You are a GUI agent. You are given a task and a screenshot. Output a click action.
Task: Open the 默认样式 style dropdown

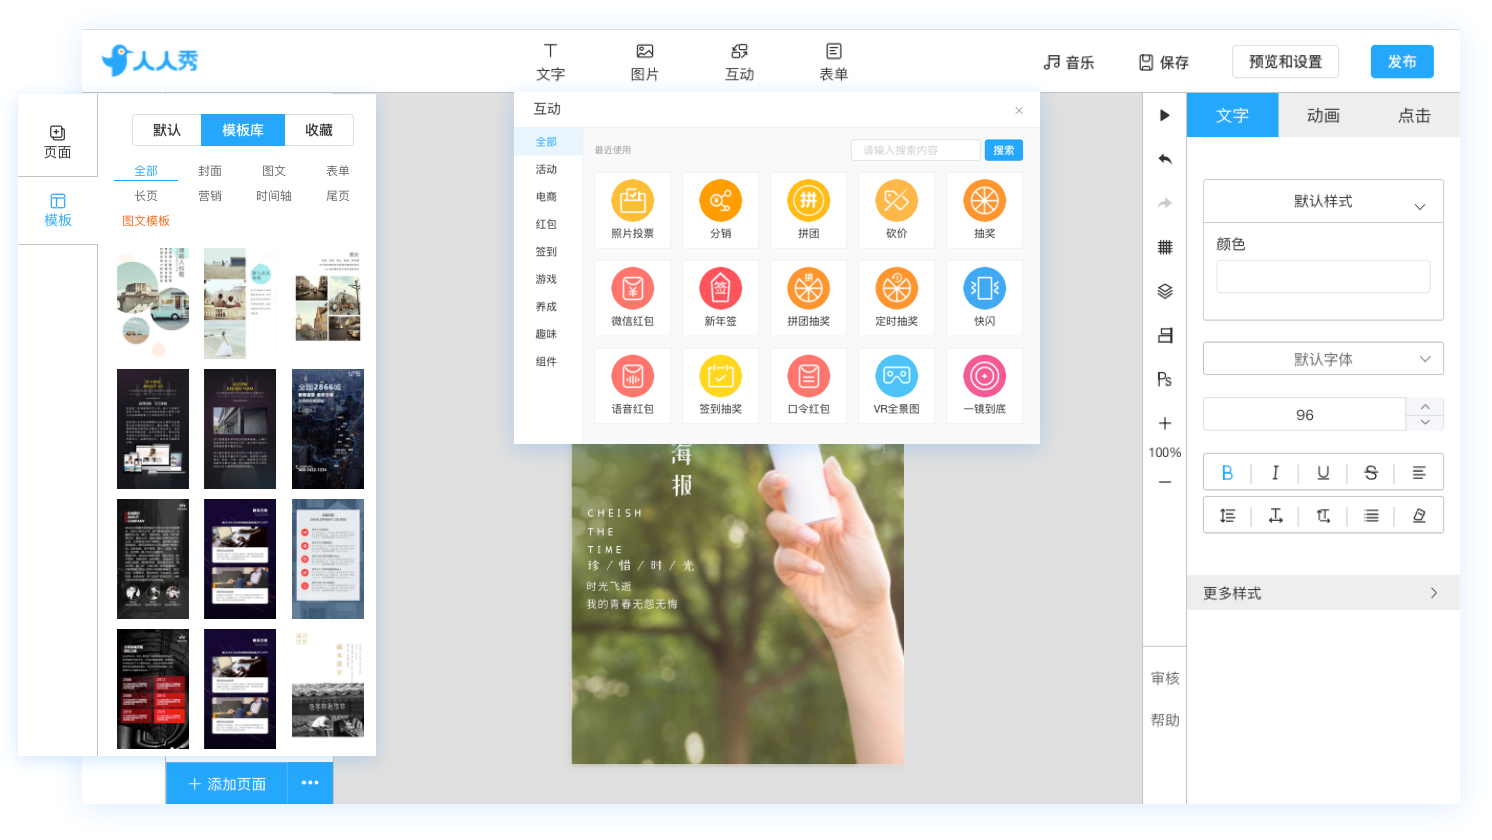tap(1323, 201)
